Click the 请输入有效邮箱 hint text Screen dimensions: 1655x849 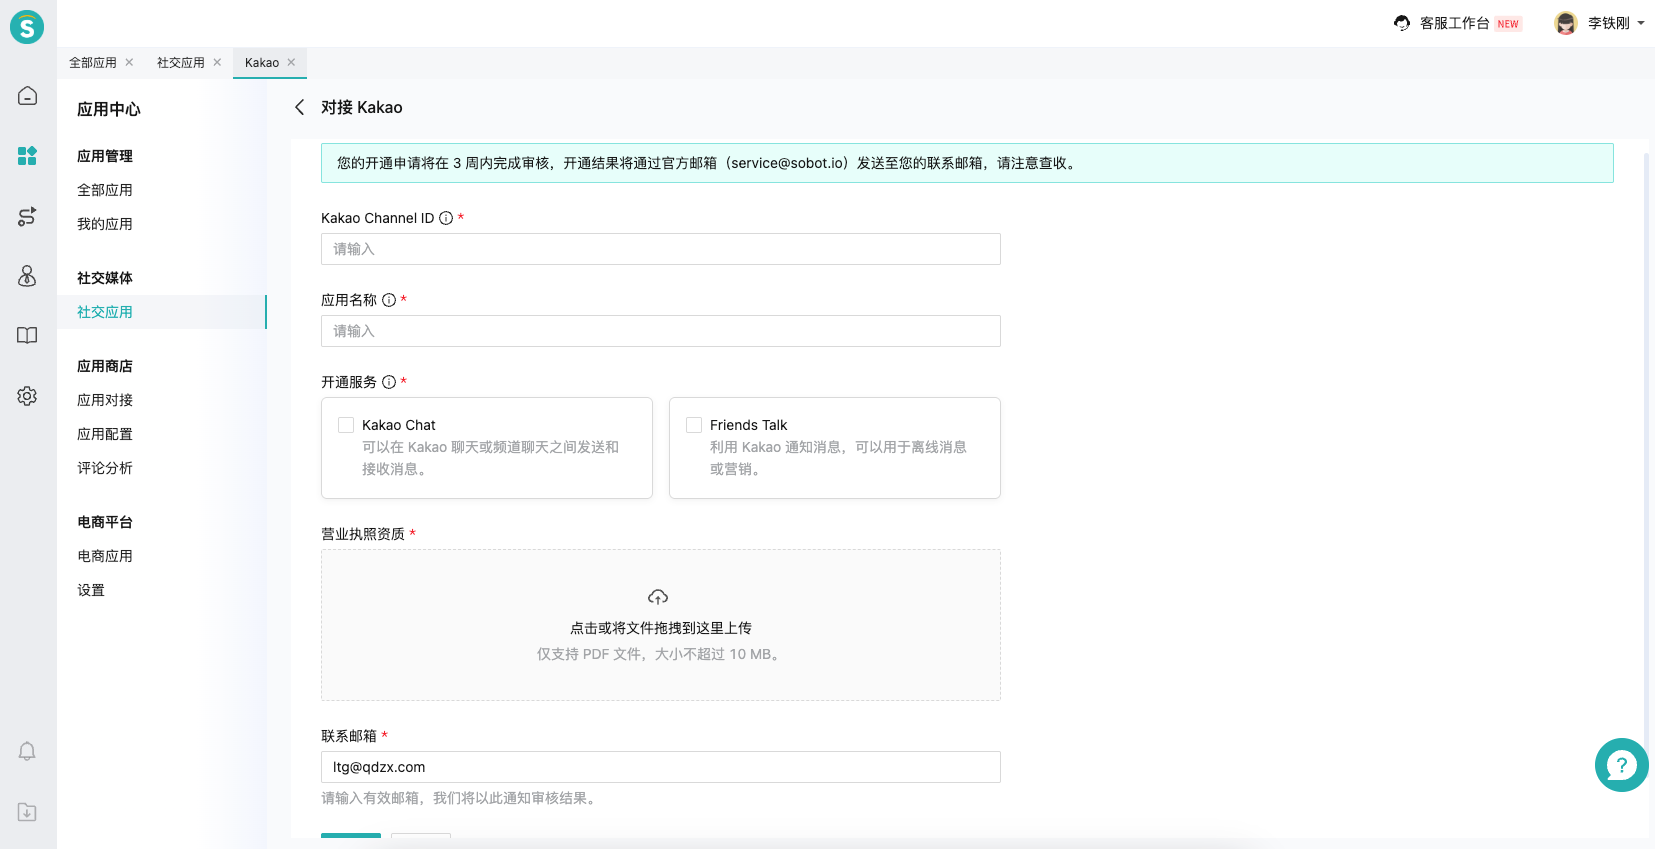(461, 798)
